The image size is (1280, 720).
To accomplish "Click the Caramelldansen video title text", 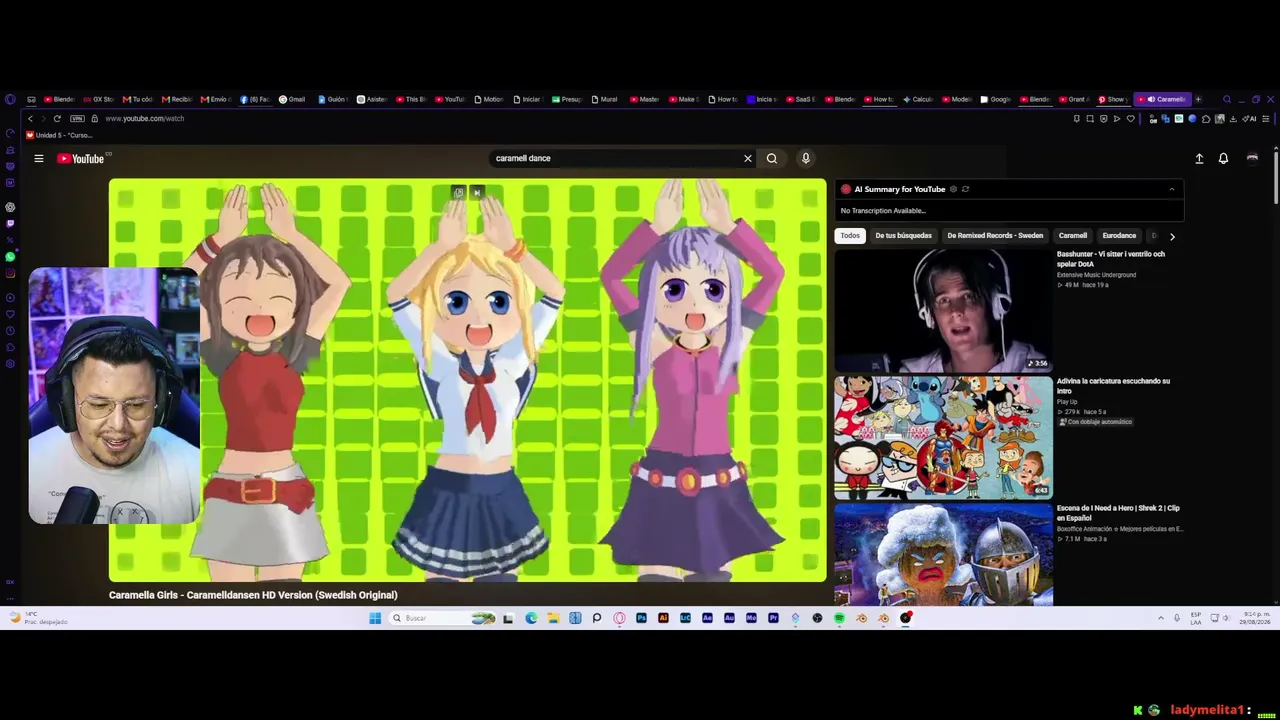I will pyautogui.click(x=253, y=595).
